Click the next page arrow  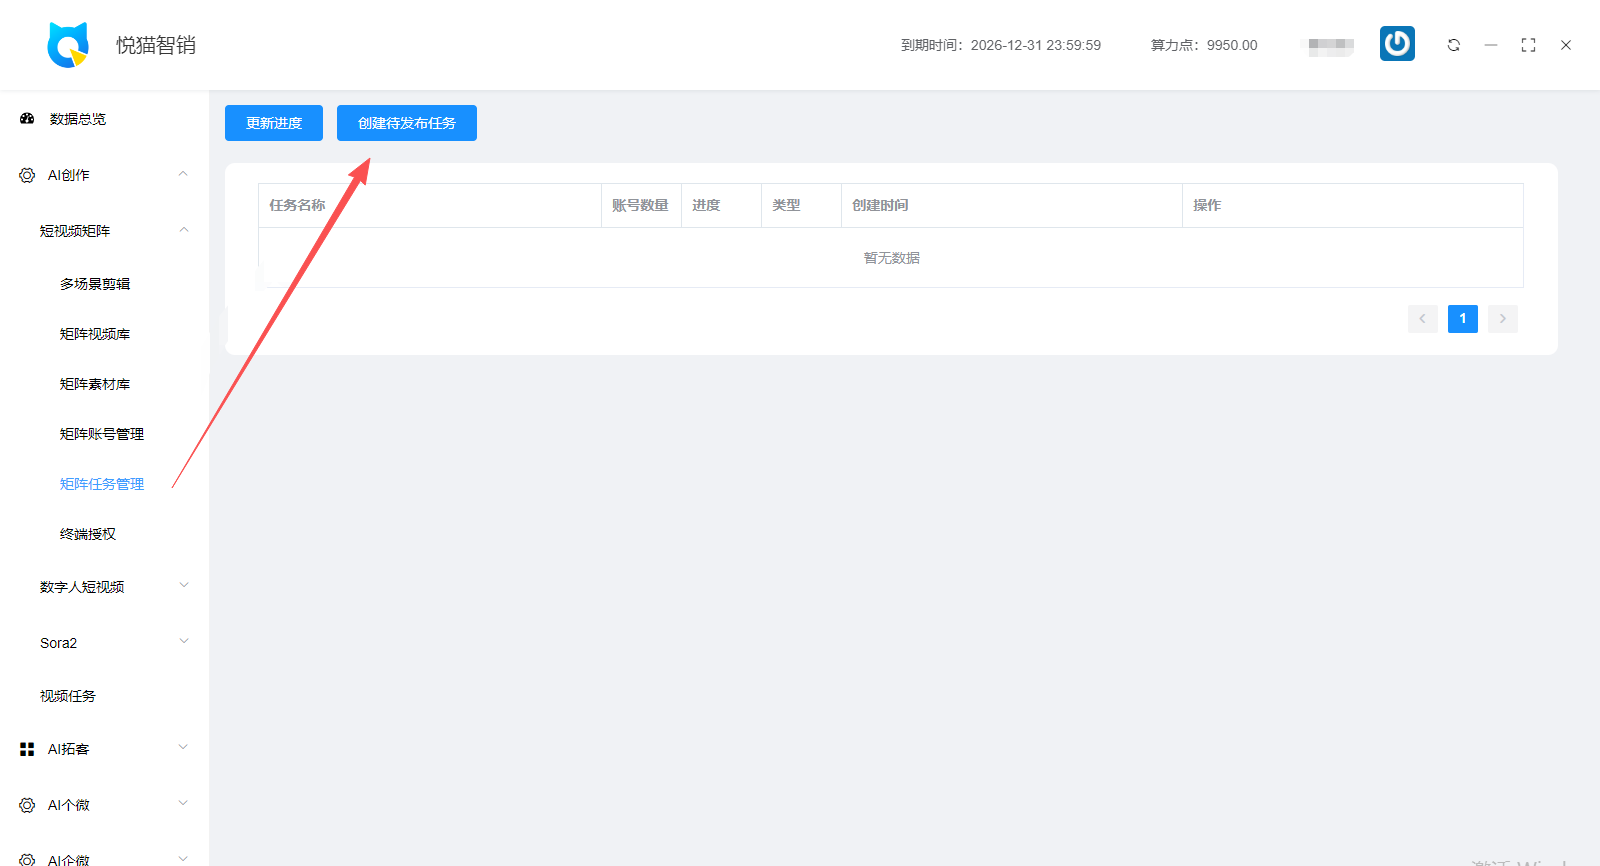click(x=1502, y=319)
